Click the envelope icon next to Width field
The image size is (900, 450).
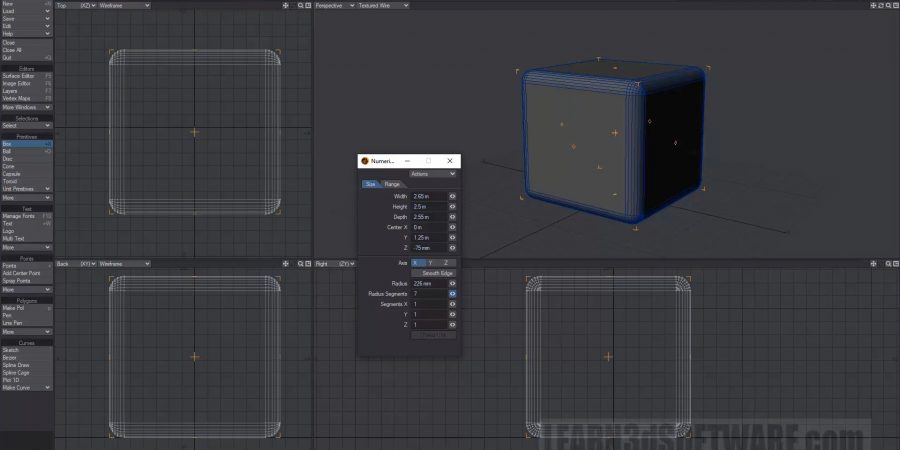click(452, 196)
